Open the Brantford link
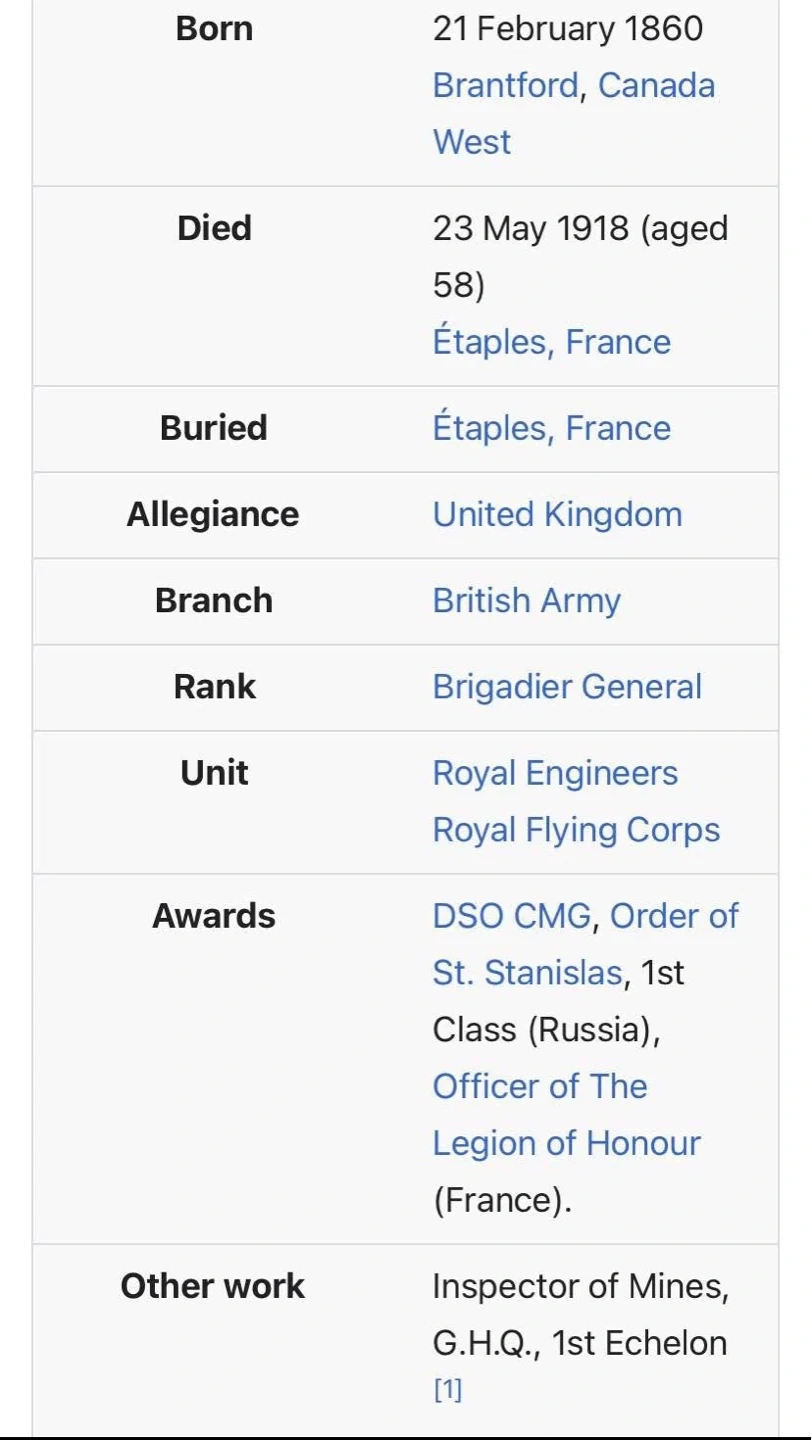The width and height of the screenshot is (812, 1440). pyautogui.click(x=505, y=86)
